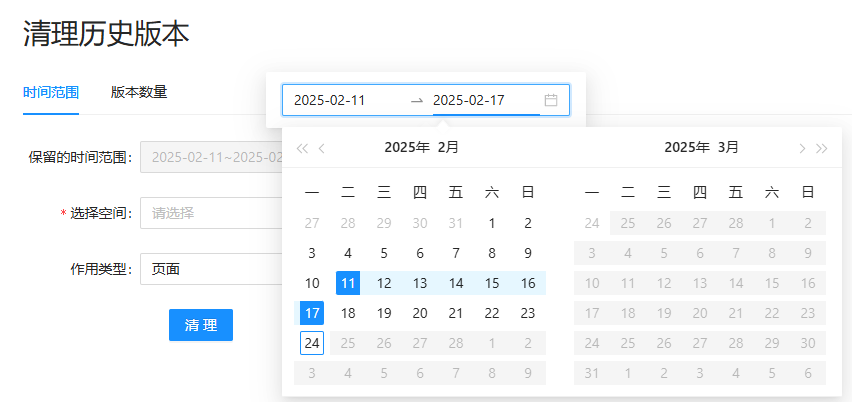Select February 11 in the calendar
Image resolution: width=852 pixels, height=402 pixels.
[348, 283]
